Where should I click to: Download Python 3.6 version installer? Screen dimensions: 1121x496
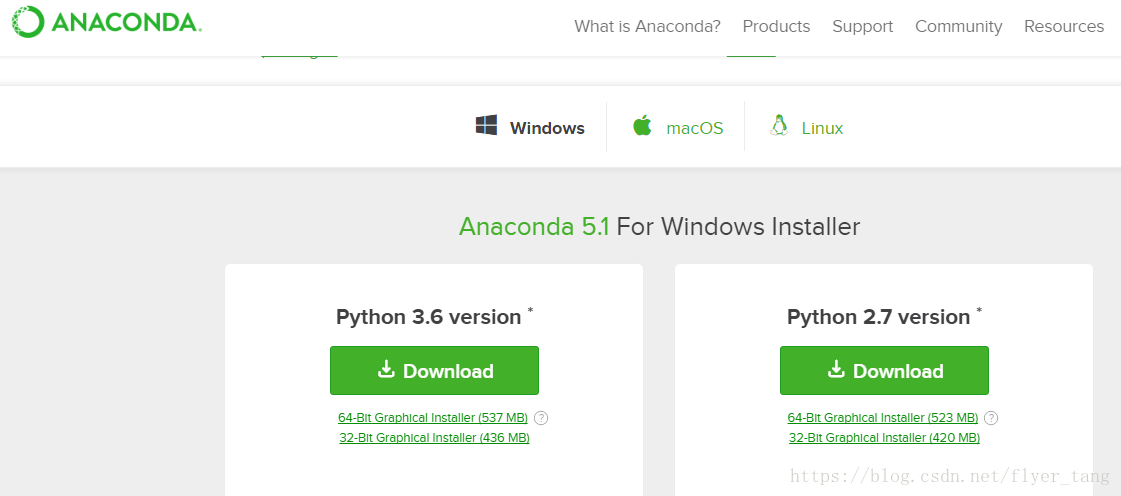[x=434, y=370]
